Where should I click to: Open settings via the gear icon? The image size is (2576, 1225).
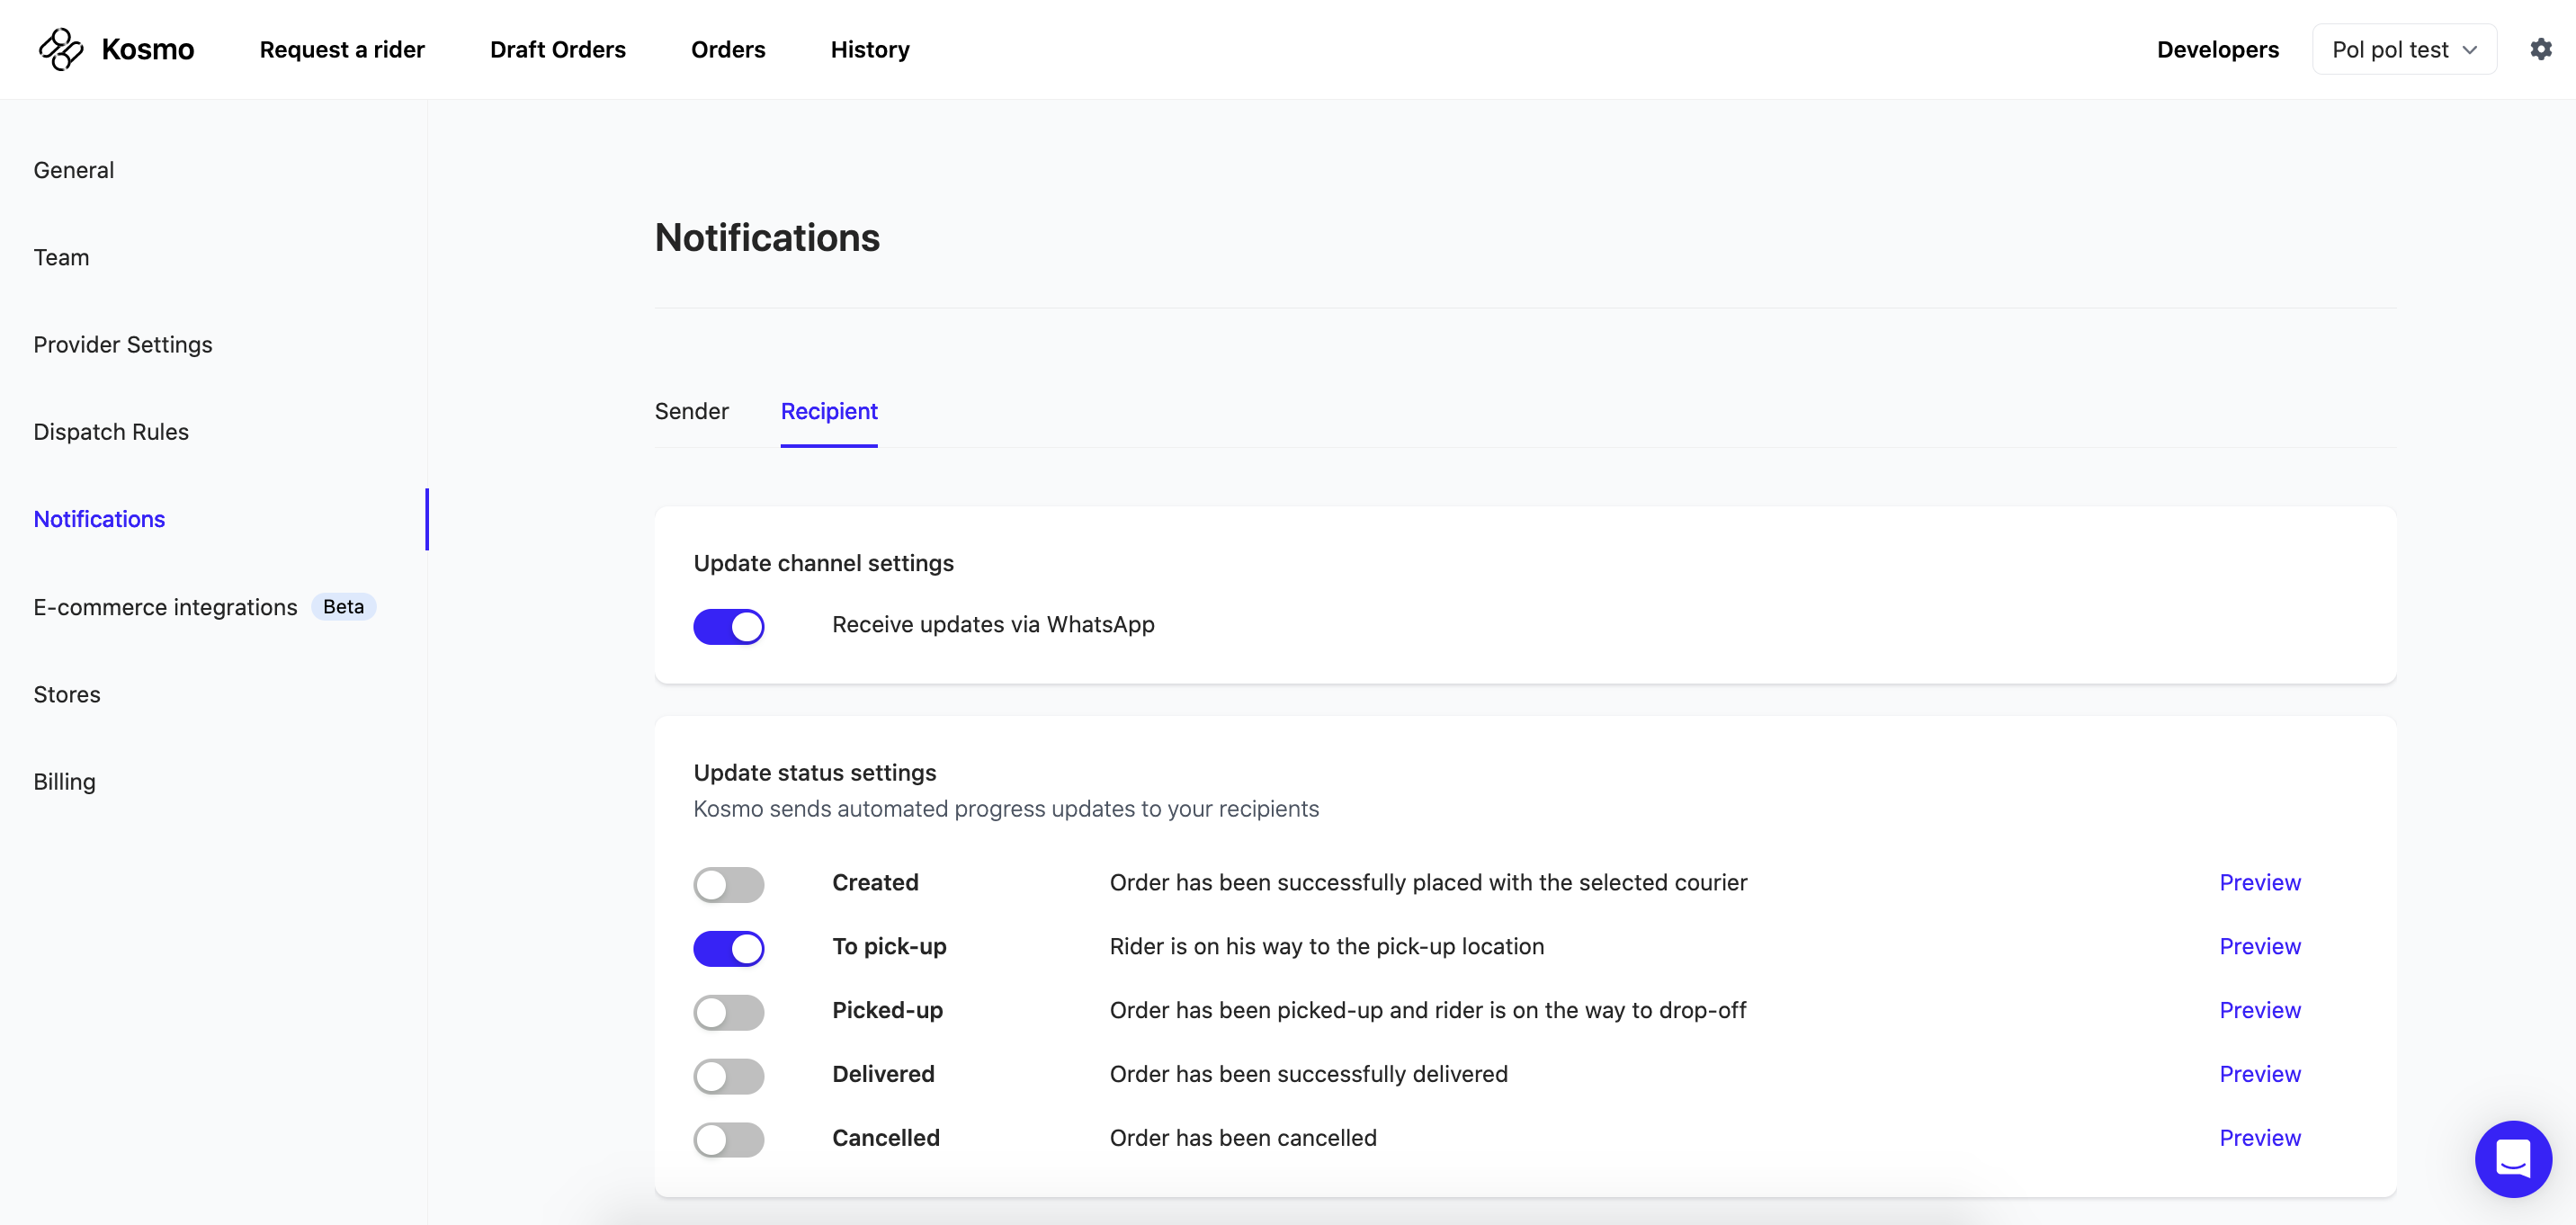point(2540,49)
